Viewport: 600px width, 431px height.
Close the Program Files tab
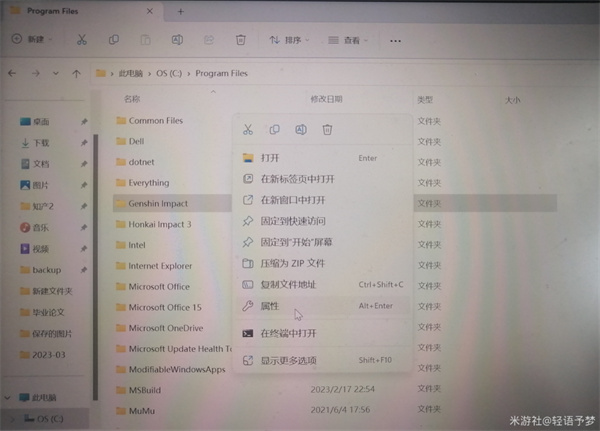[150, 11]
